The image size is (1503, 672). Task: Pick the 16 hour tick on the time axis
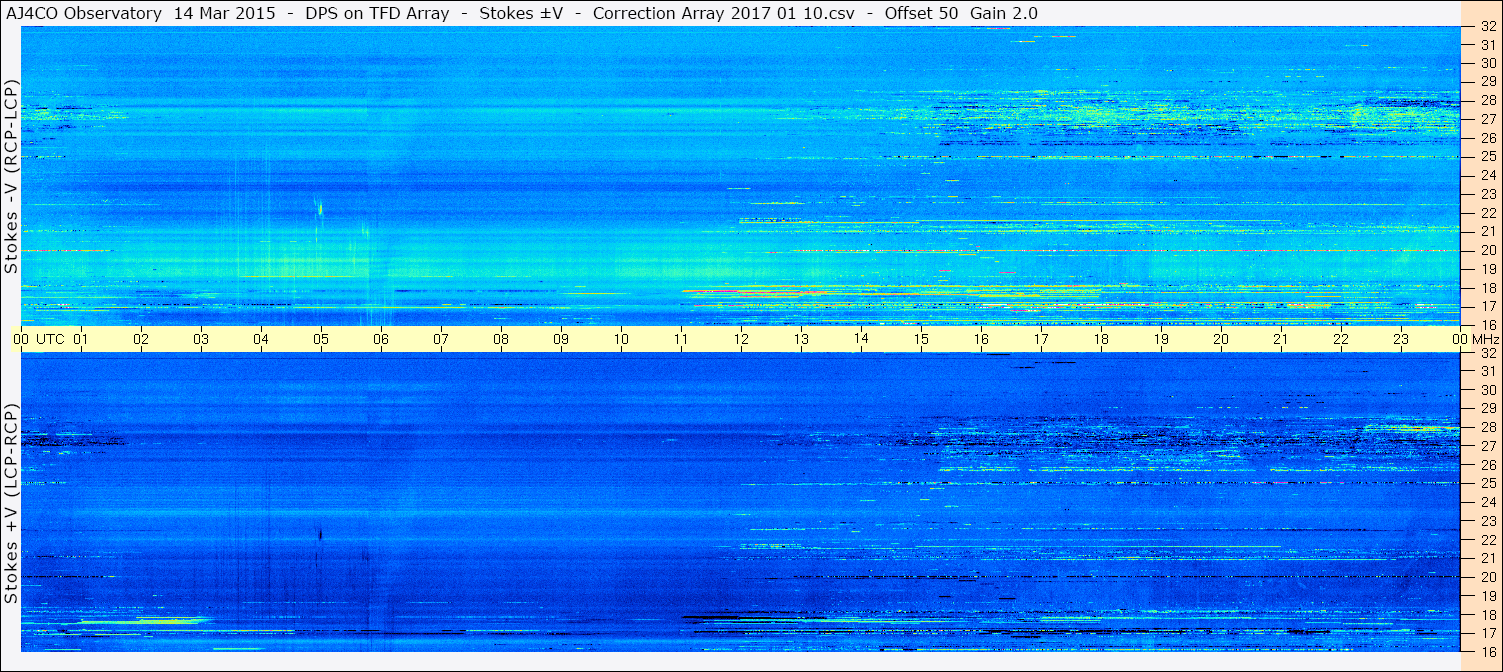981,339
